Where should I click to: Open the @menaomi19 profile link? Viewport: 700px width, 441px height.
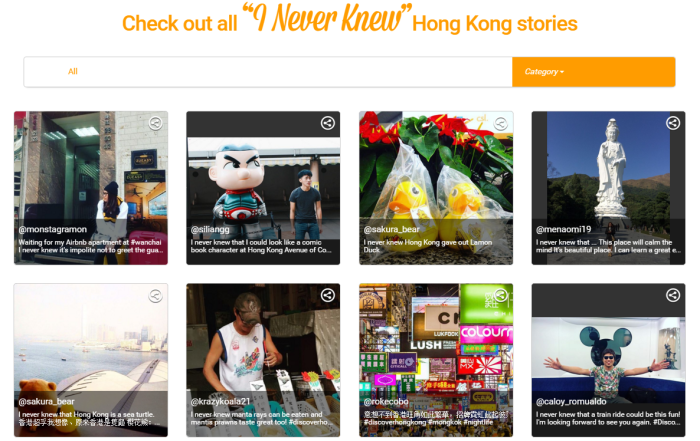[x=563, y=229]
